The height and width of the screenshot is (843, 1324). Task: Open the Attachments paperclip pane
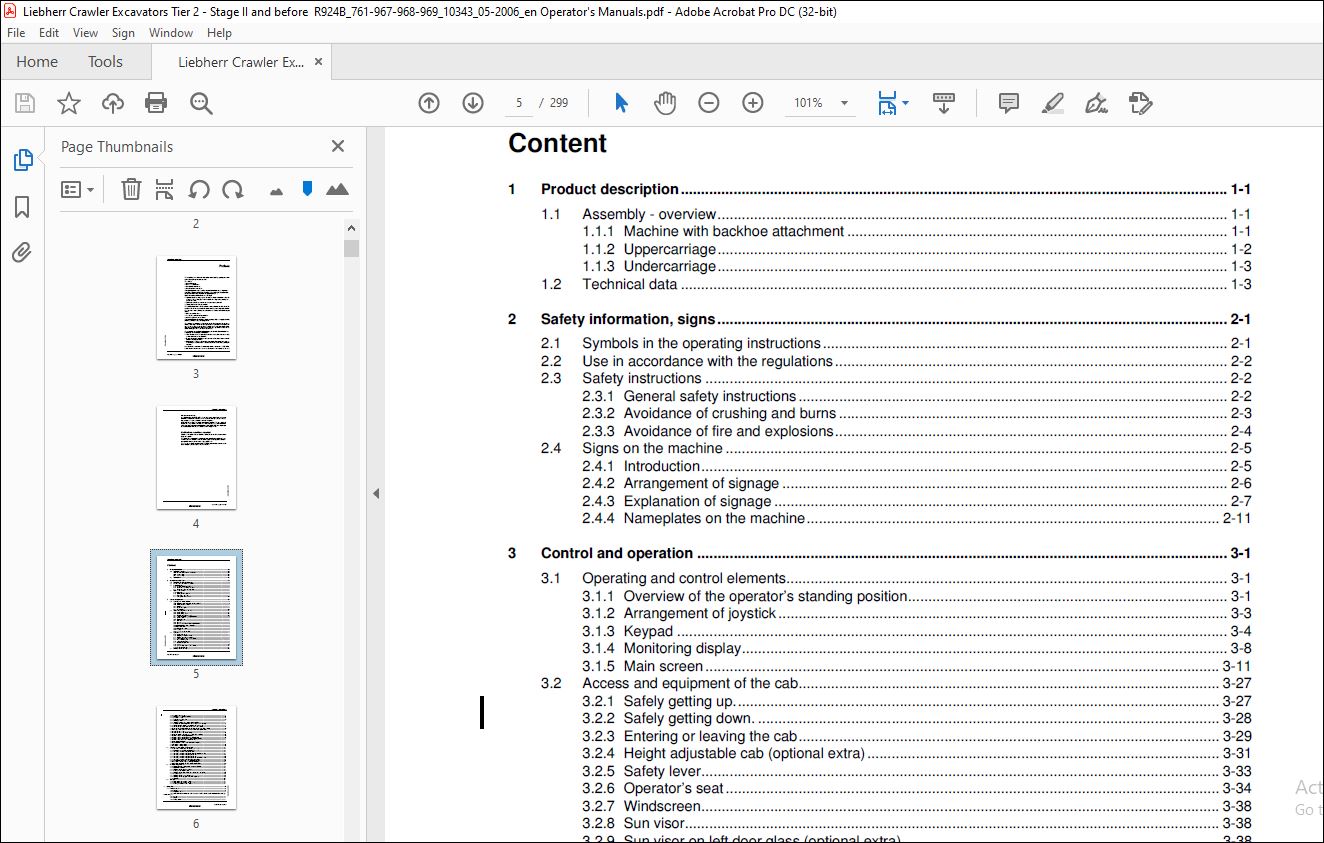pyautogui.click(x=22, y=252)
